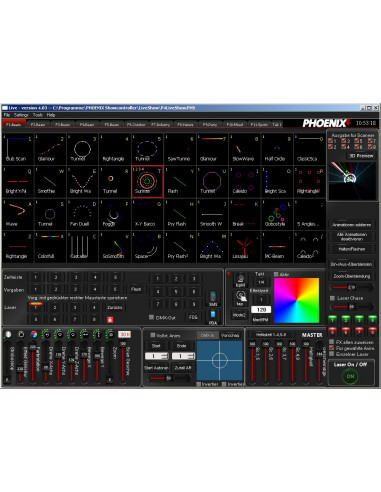Click the Scan Geschw. fader
381x492 pixels.
(x=123, y=362)
